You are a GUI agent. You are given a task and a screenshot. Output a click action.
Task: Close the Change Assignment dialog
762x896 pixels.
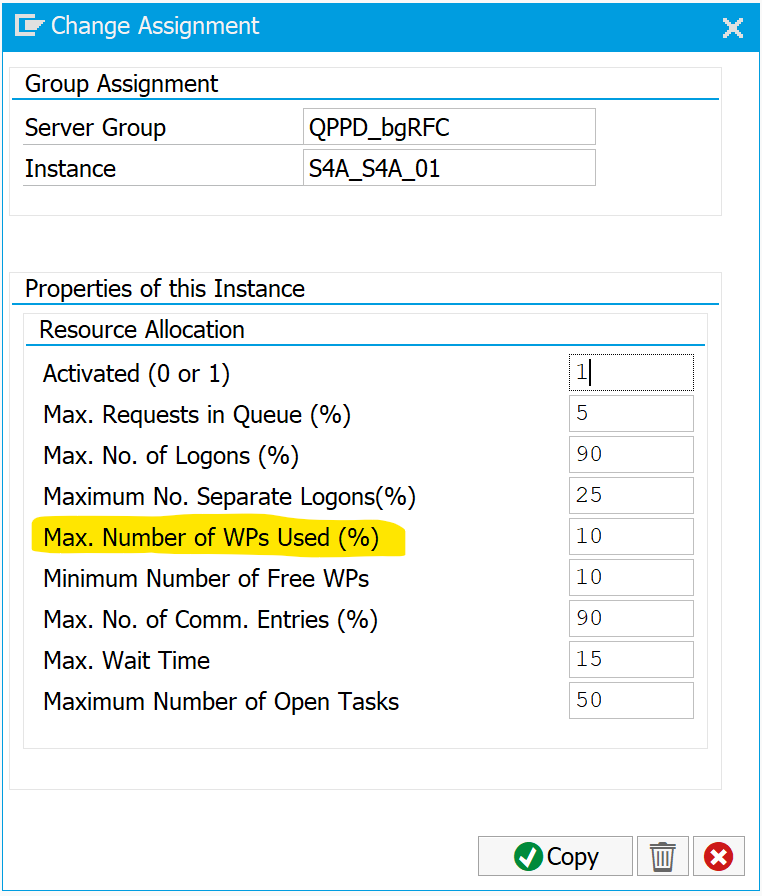[733, 27]
